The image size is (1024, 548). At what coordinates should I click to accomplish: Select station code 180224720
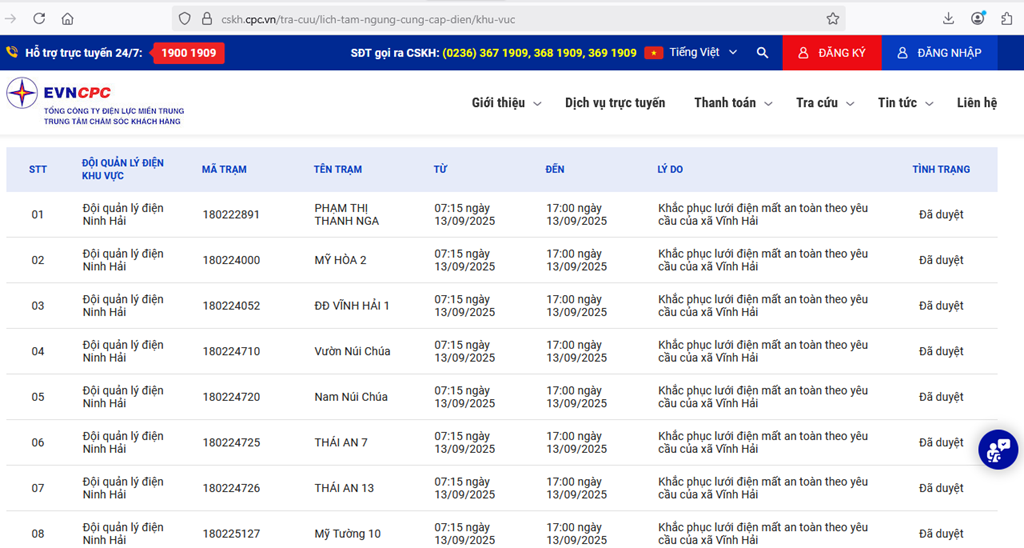pyautogui.click(x=231, y=397)
